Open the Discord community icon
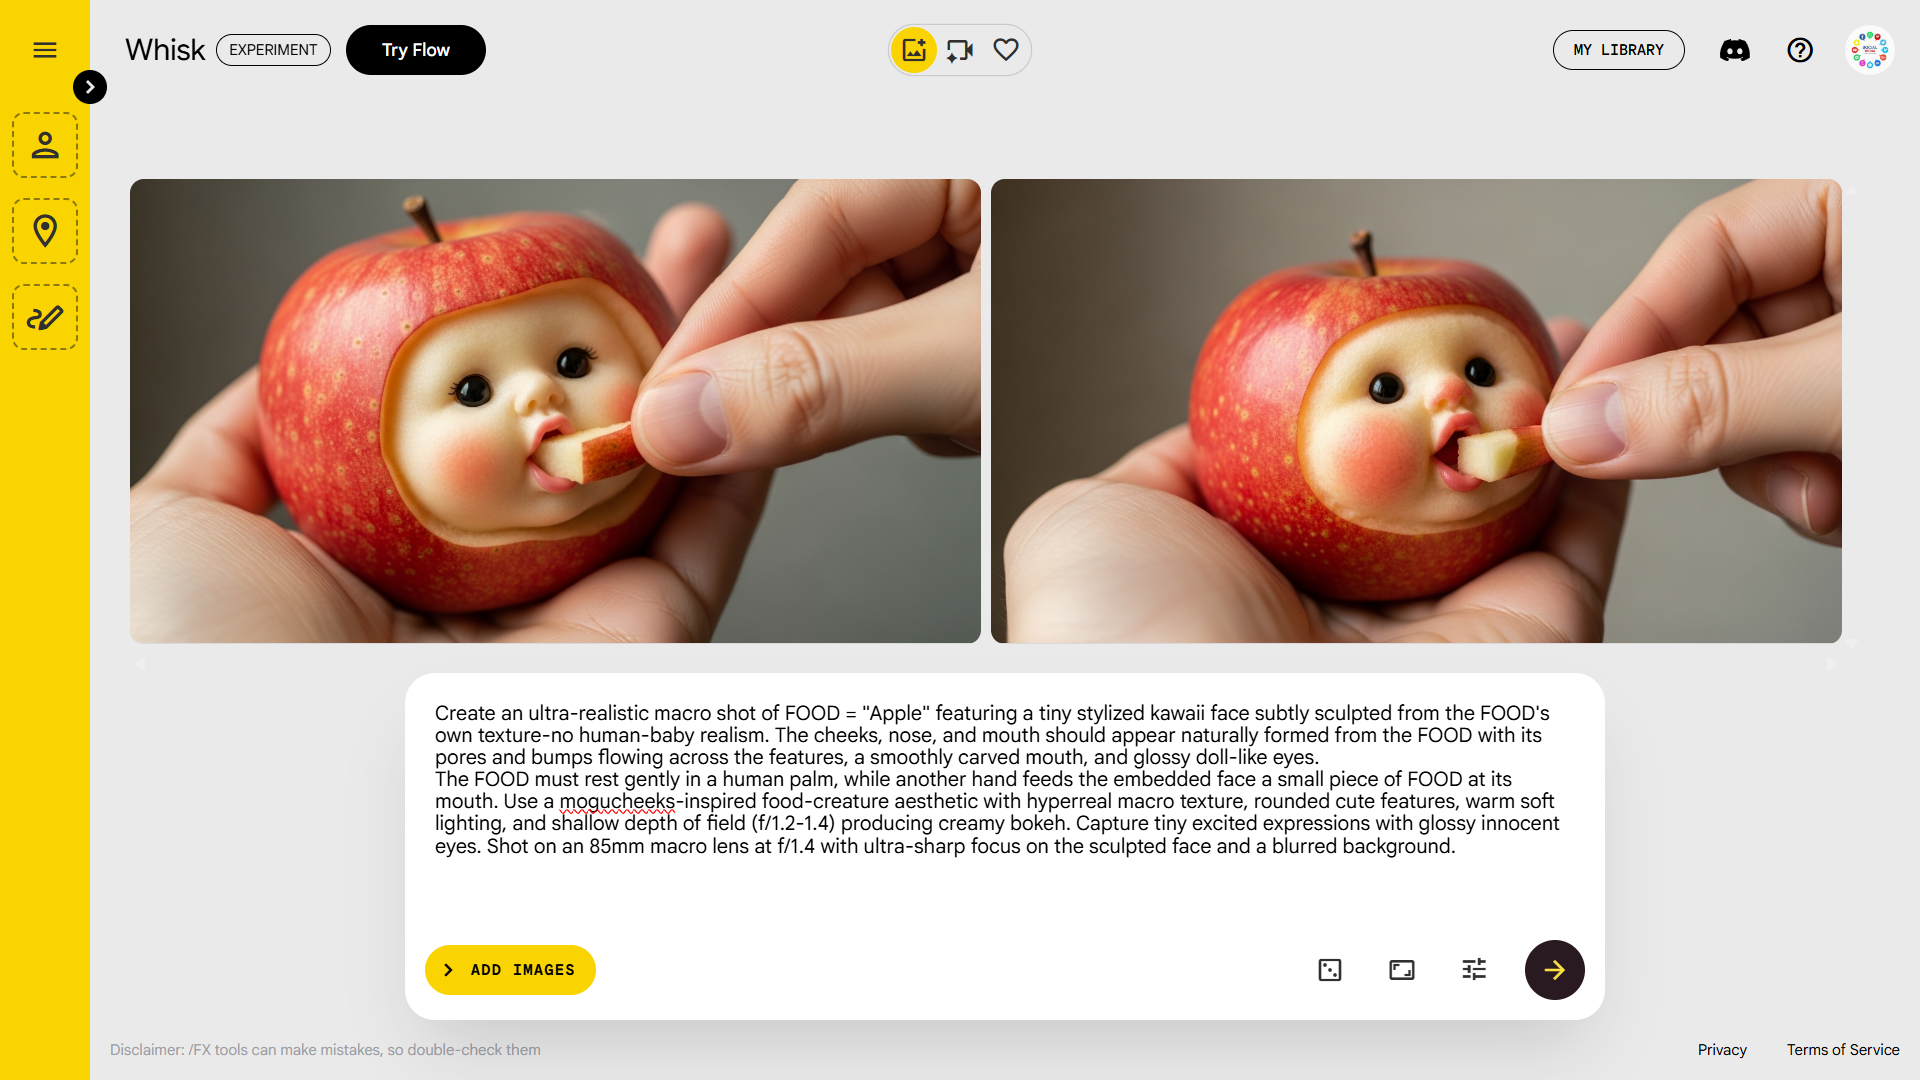Viewport: 1920px width, 1080px height. point(1735,50)
